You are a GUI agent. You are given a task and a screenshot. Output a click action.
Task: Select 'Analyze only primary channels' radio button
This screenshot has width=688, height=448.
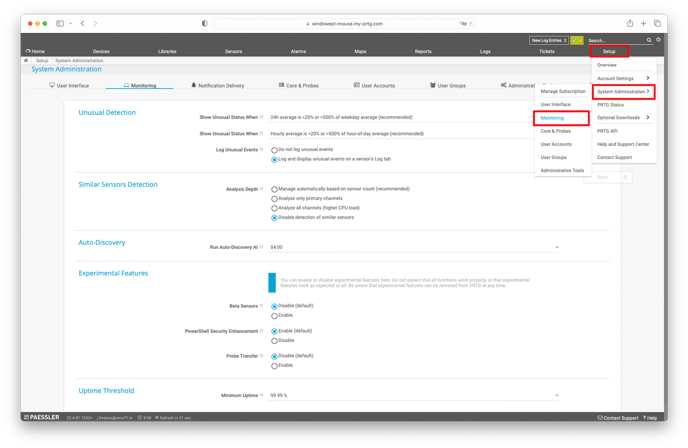275,198
